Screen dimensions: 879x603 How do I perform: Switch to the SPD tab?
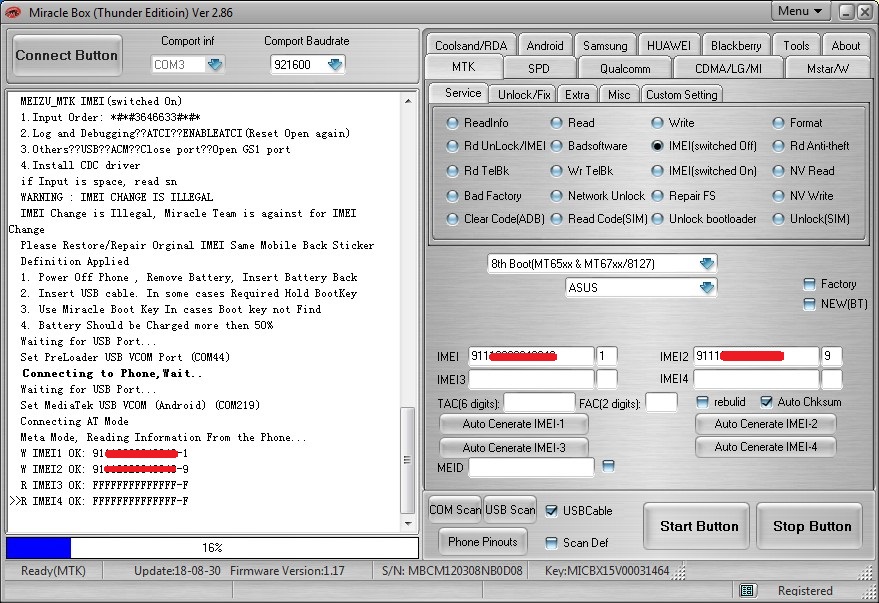pyautogui.click(x=539, y=68)
